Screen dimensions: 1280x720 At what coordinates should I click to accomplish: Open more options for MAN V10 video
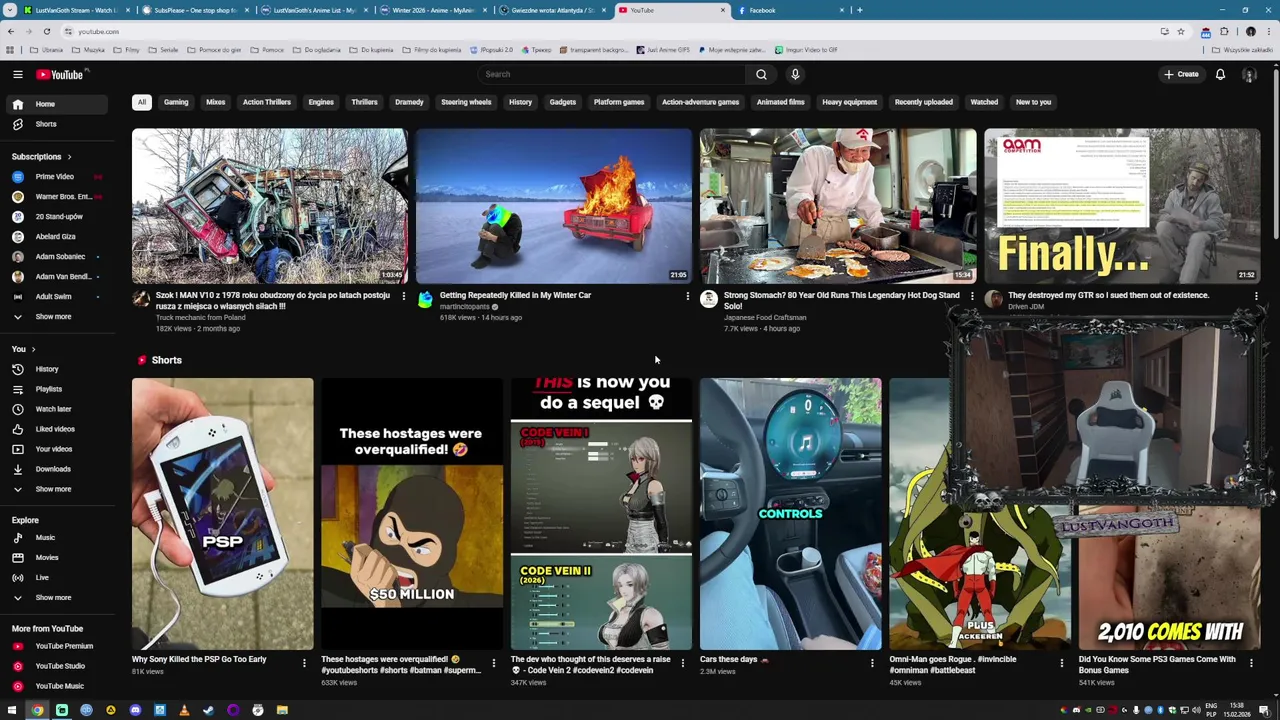point(403,296)
